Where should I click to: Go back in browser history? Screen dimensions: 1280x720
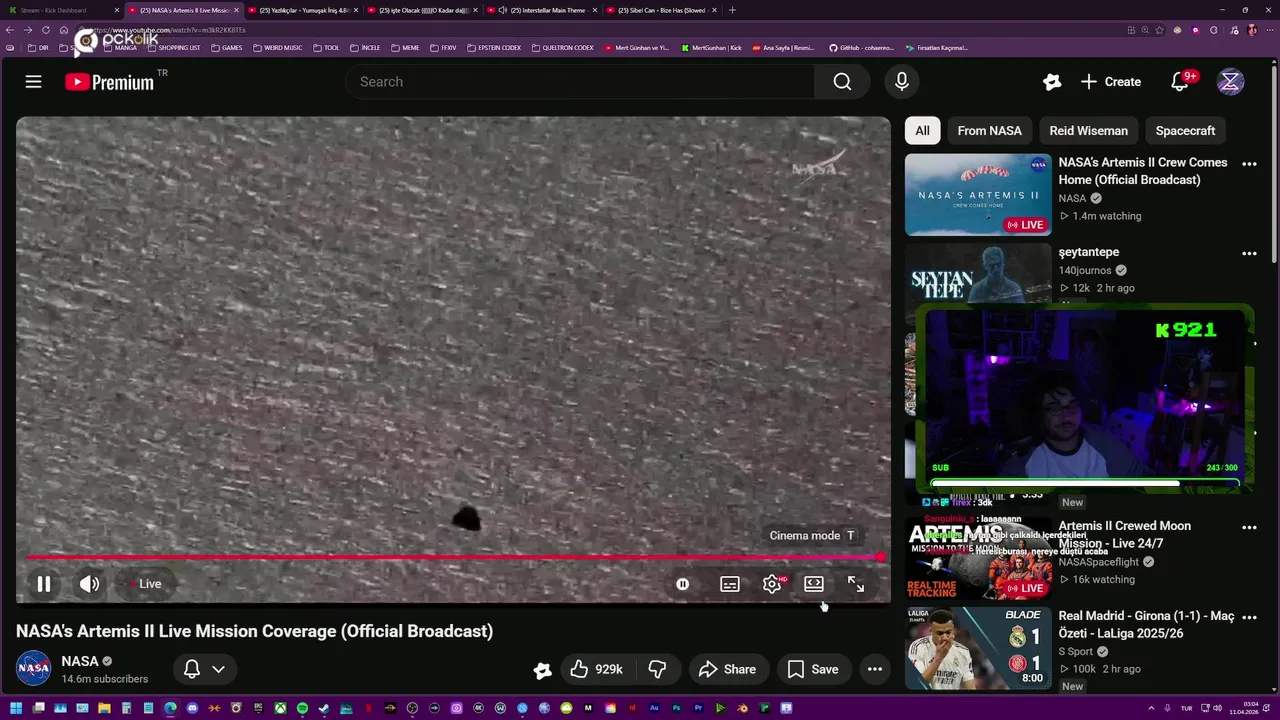pos(10,30)
